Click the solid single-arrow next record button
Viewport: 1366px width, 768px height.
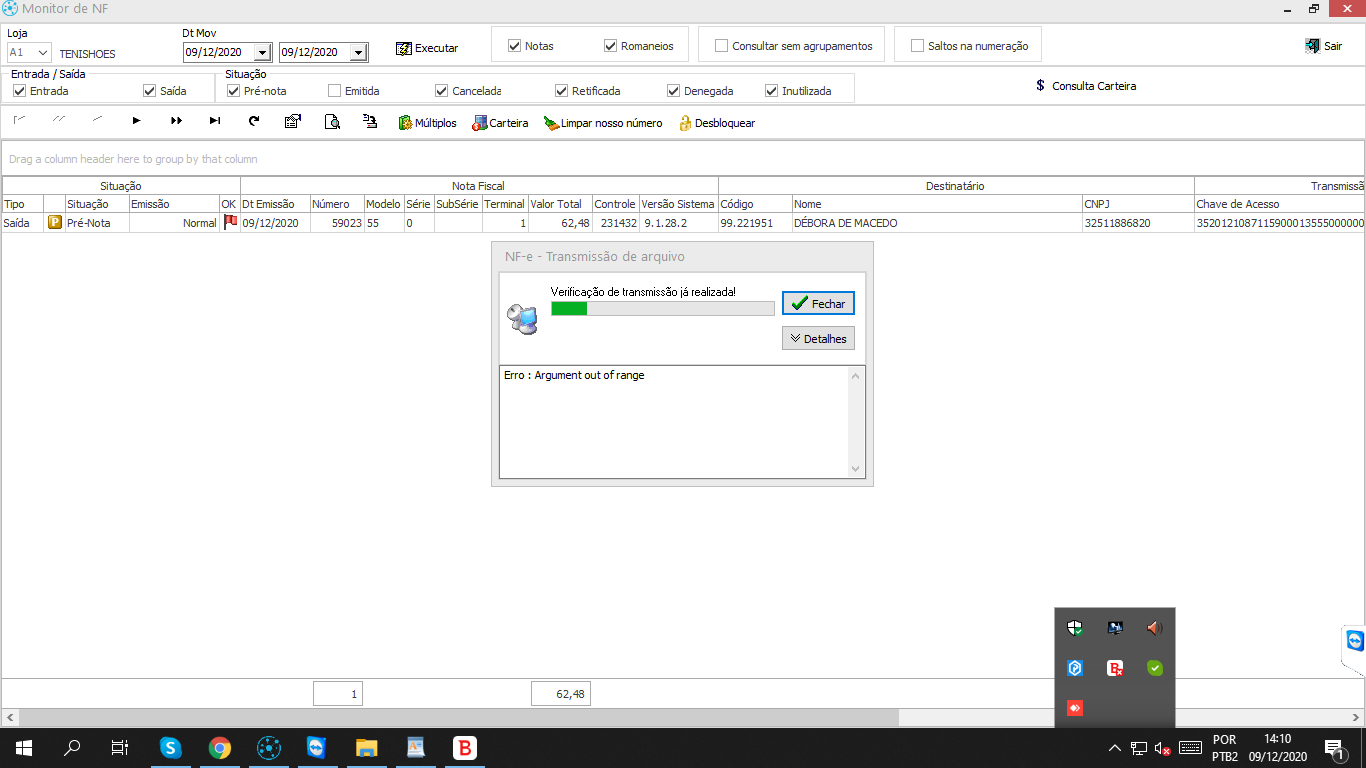(137, 121)
